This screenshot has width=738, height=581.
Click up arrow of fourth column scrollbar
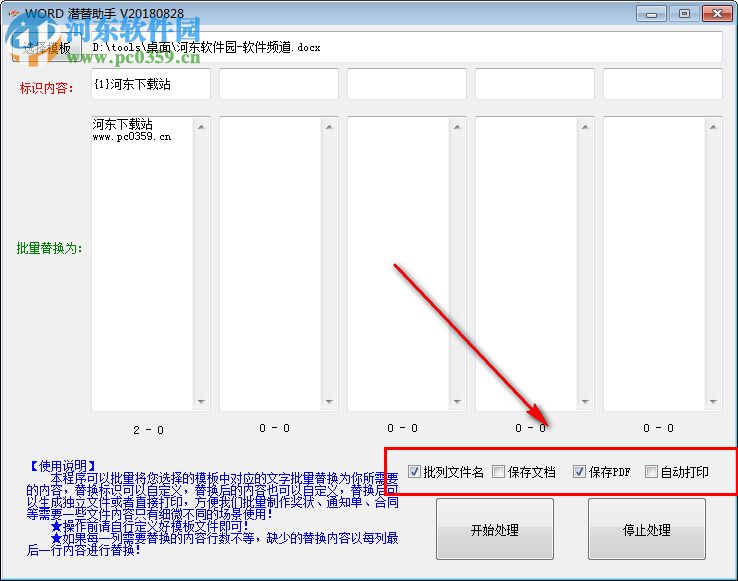[586, 127]
